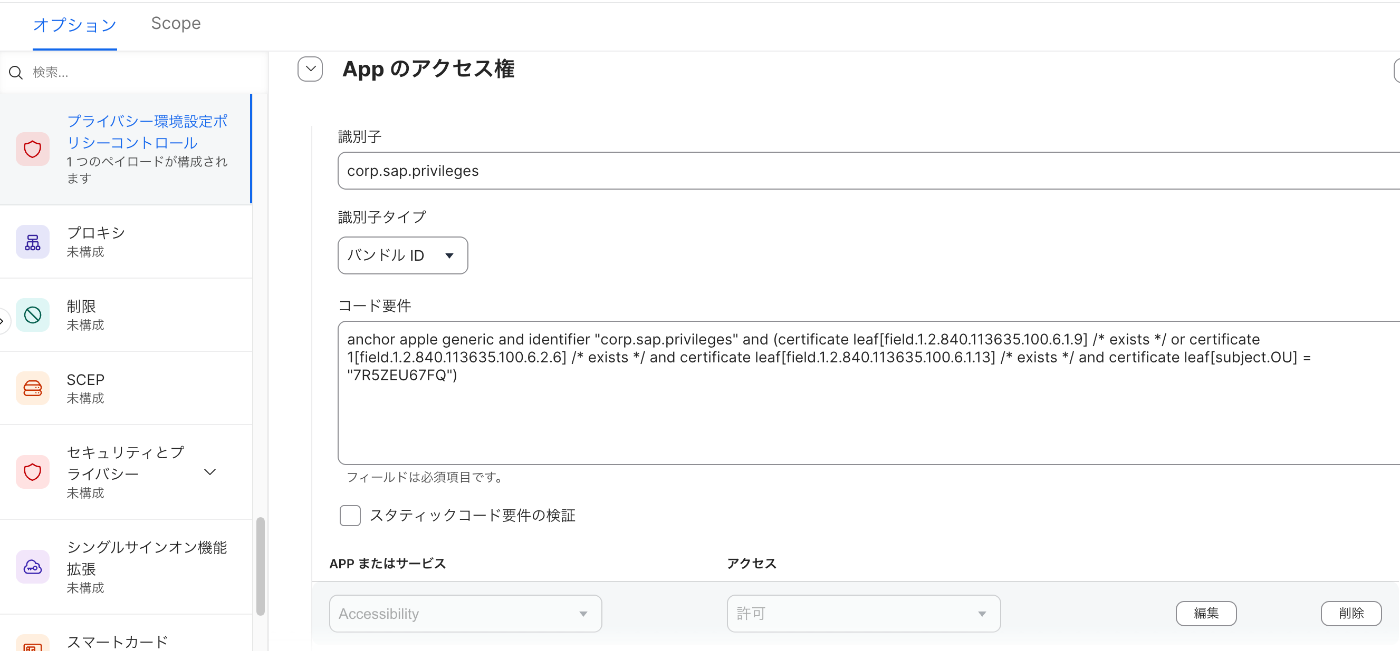Open the 許可 access dropdown
The height and width of the screenshot is (651, 1400).
[x=863, y=614]
